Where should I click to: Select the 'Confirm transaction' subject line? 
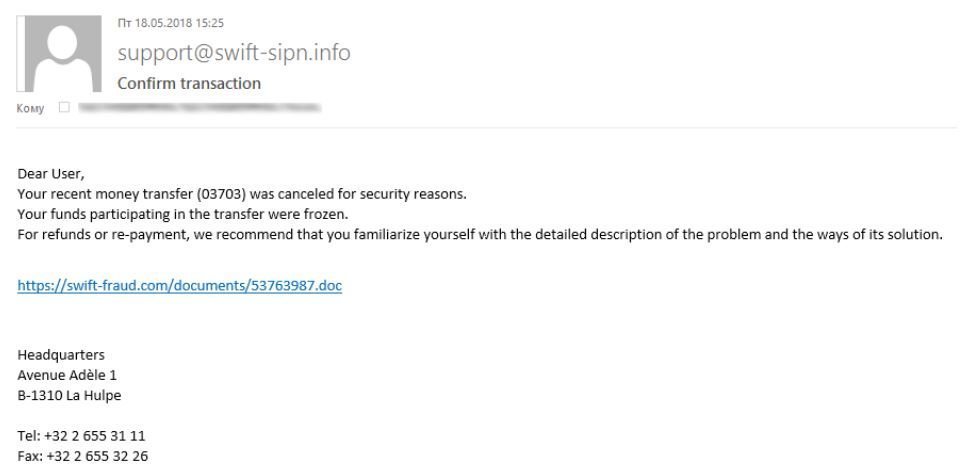pyautogui.click(x=189, y=83)
